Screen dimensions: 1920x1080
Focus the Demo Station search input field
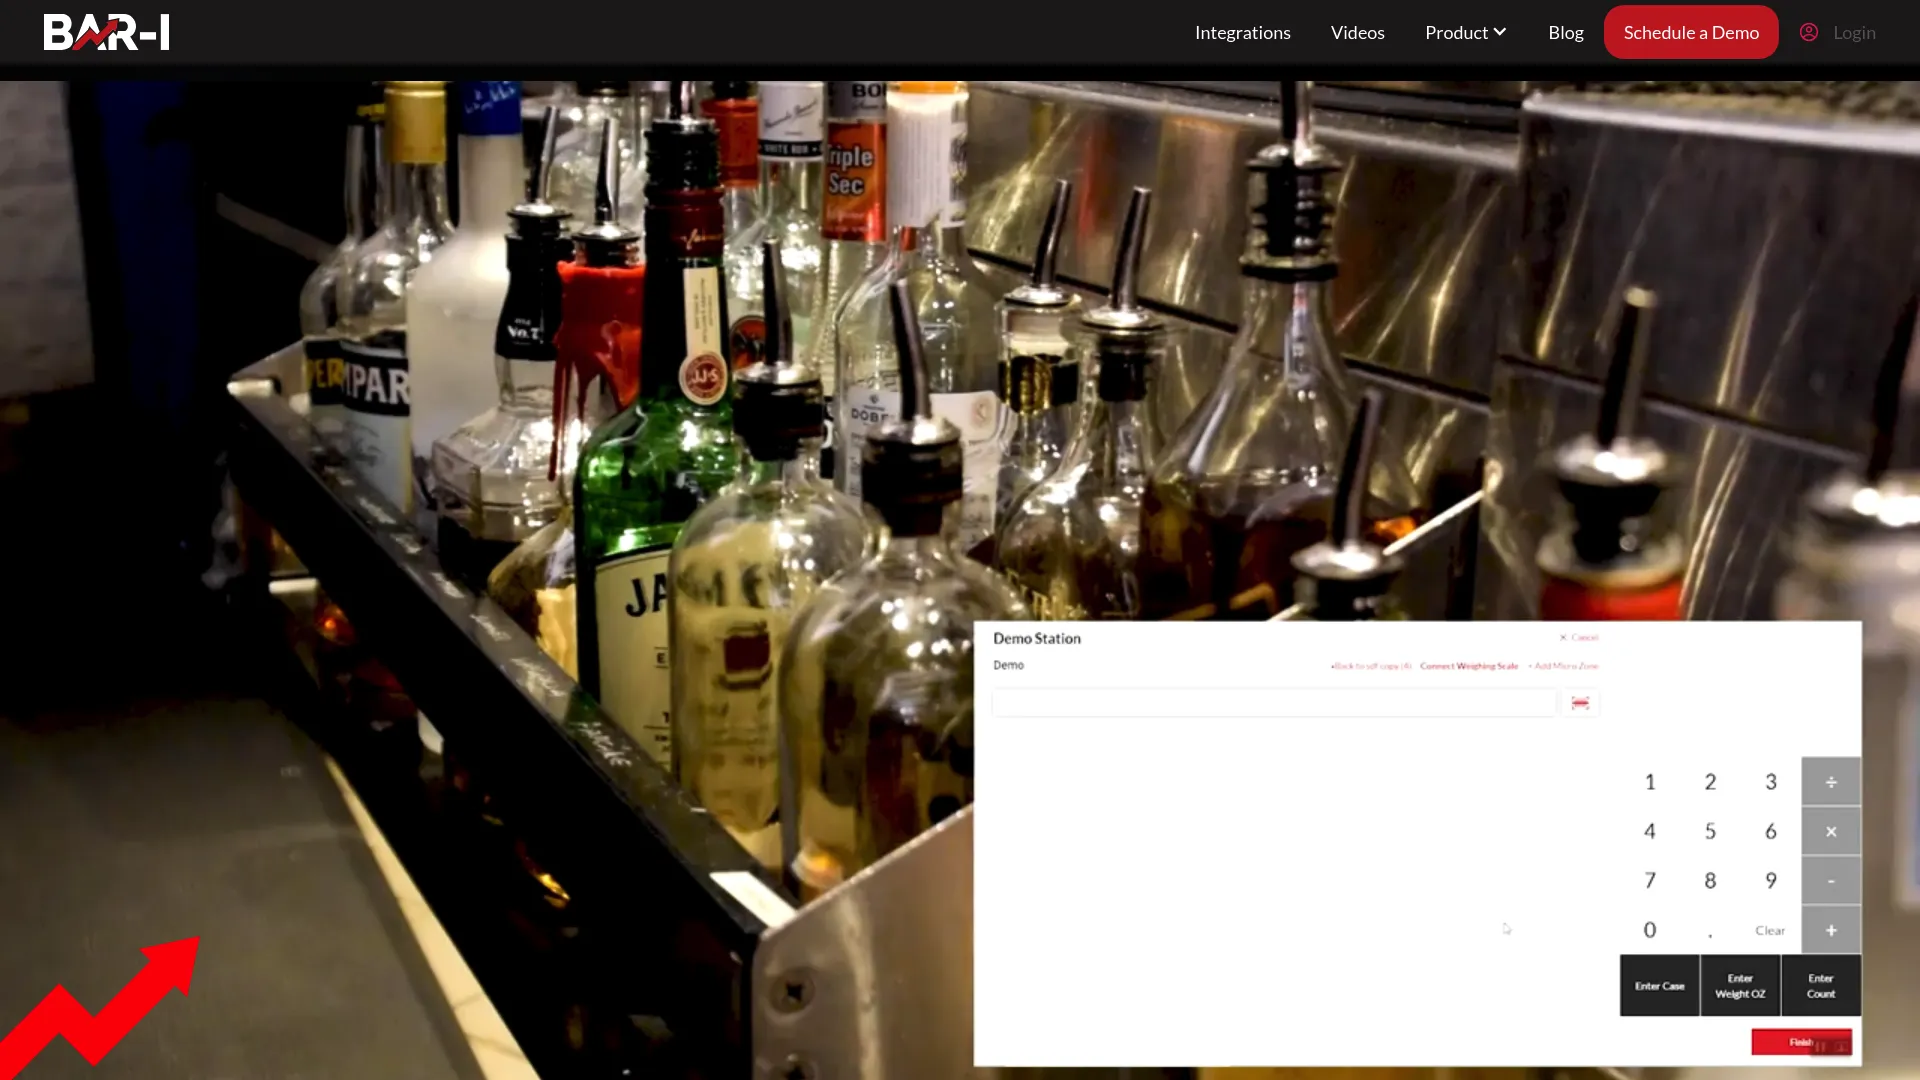(x=1274, y=703)
